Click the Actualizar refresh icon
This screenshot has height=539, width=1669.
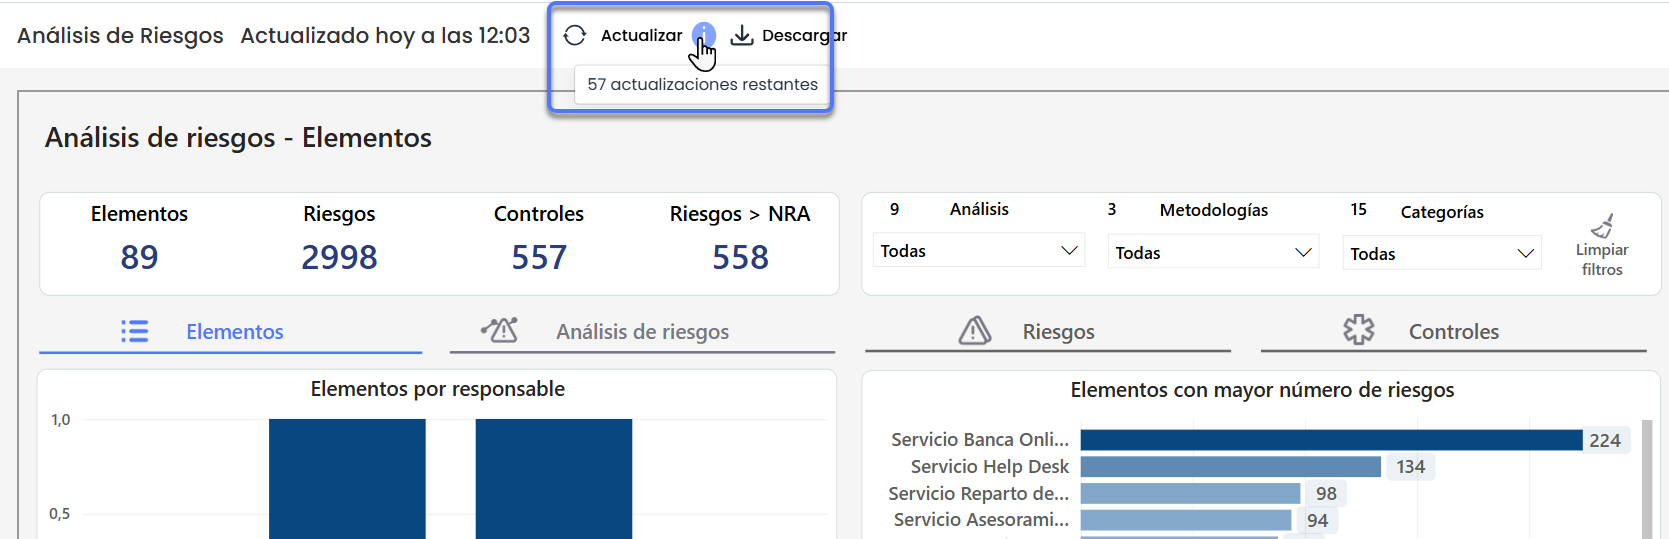575,36
